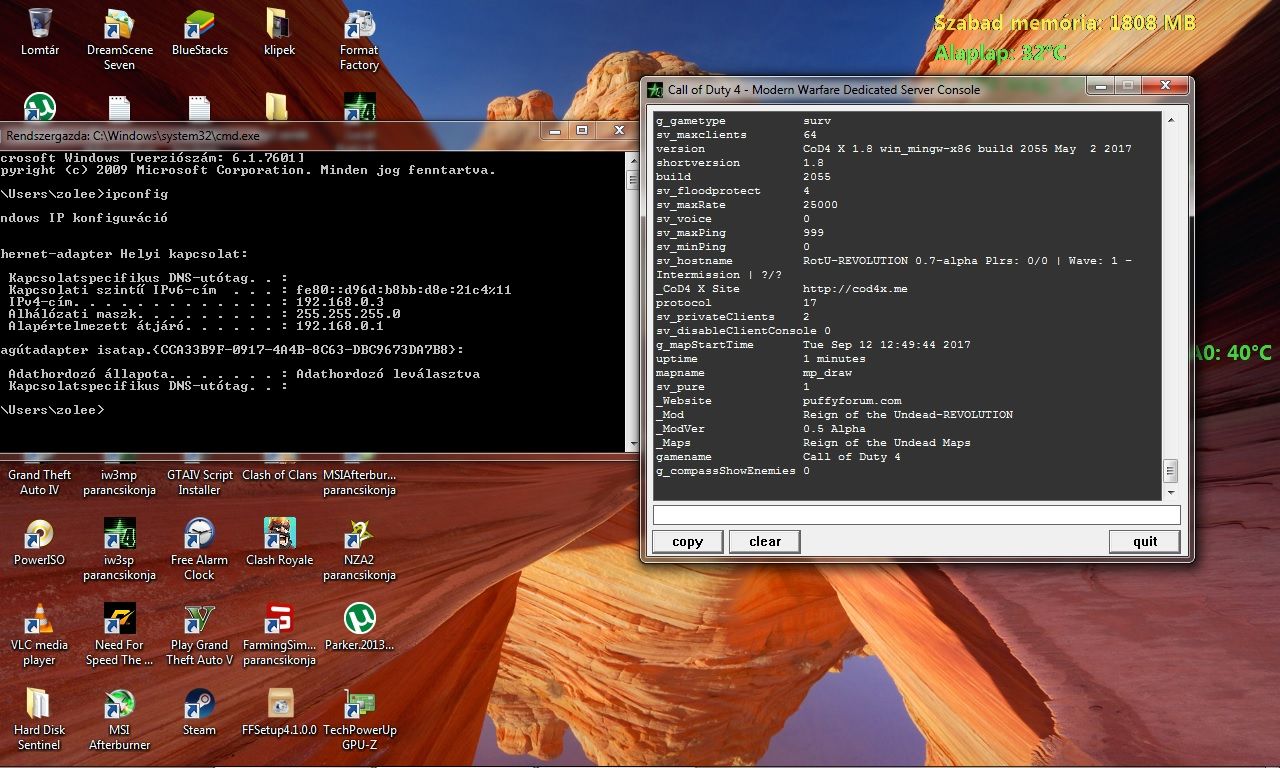
Task: Click the uptime 1 minutes line
Action: click(x=761, y=359)
